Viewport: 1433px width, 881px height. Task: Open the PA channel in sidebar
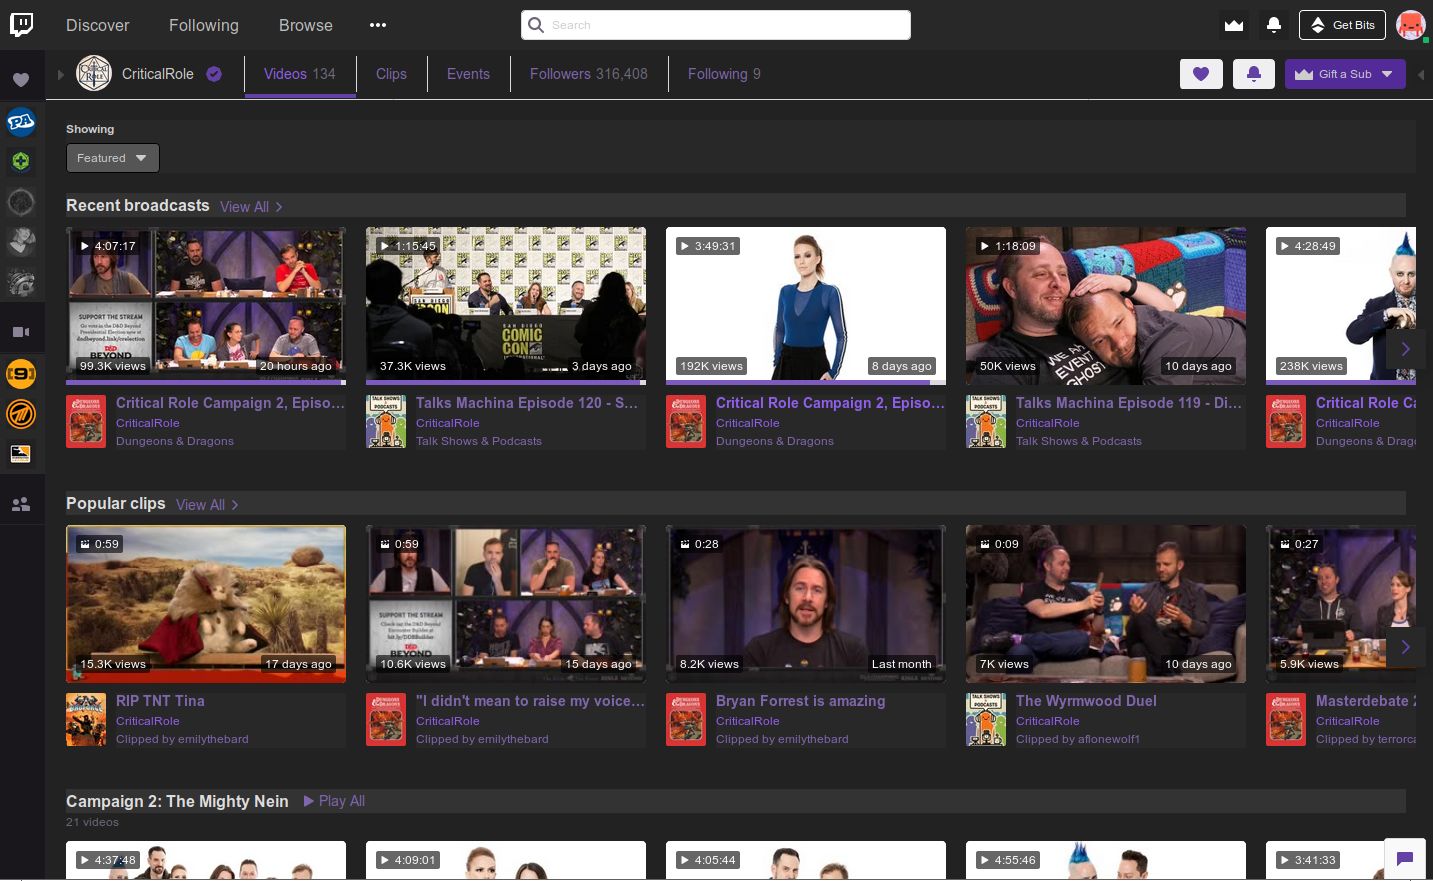pyautogui.click(x=21, y=122)
